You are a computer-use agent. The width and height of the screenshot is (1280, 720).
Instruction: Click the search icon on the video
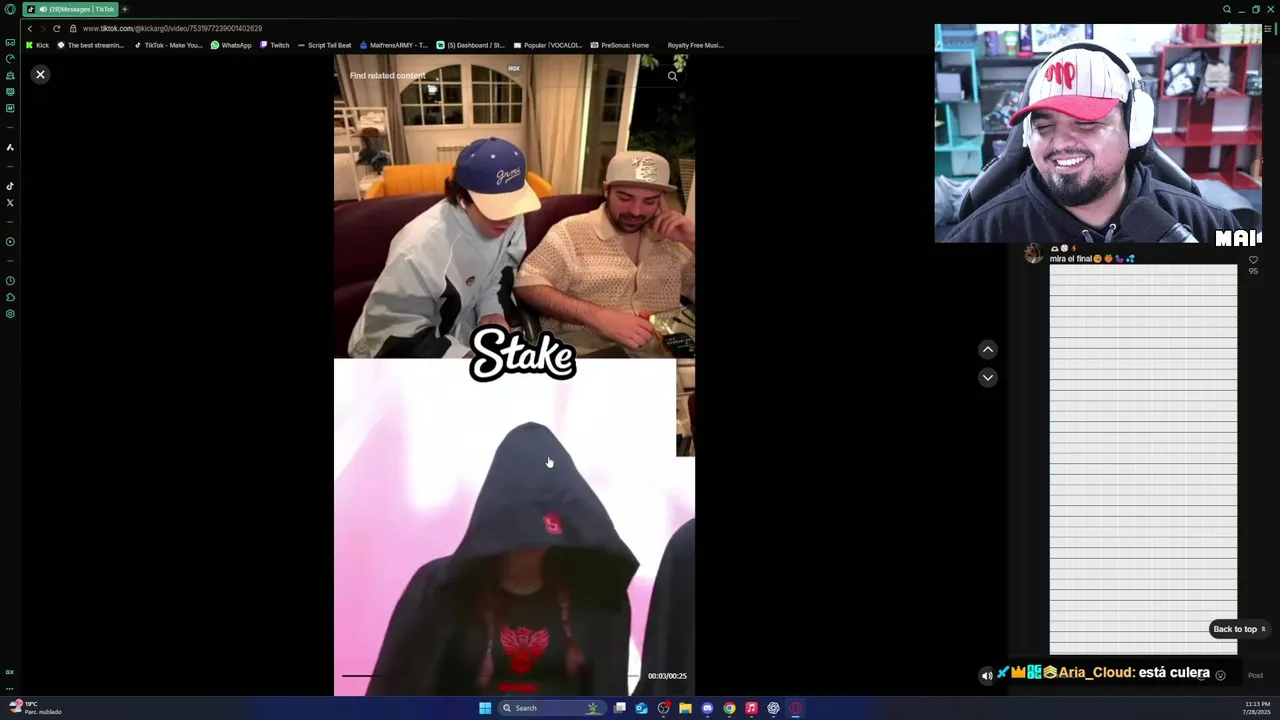coord(672,76)
